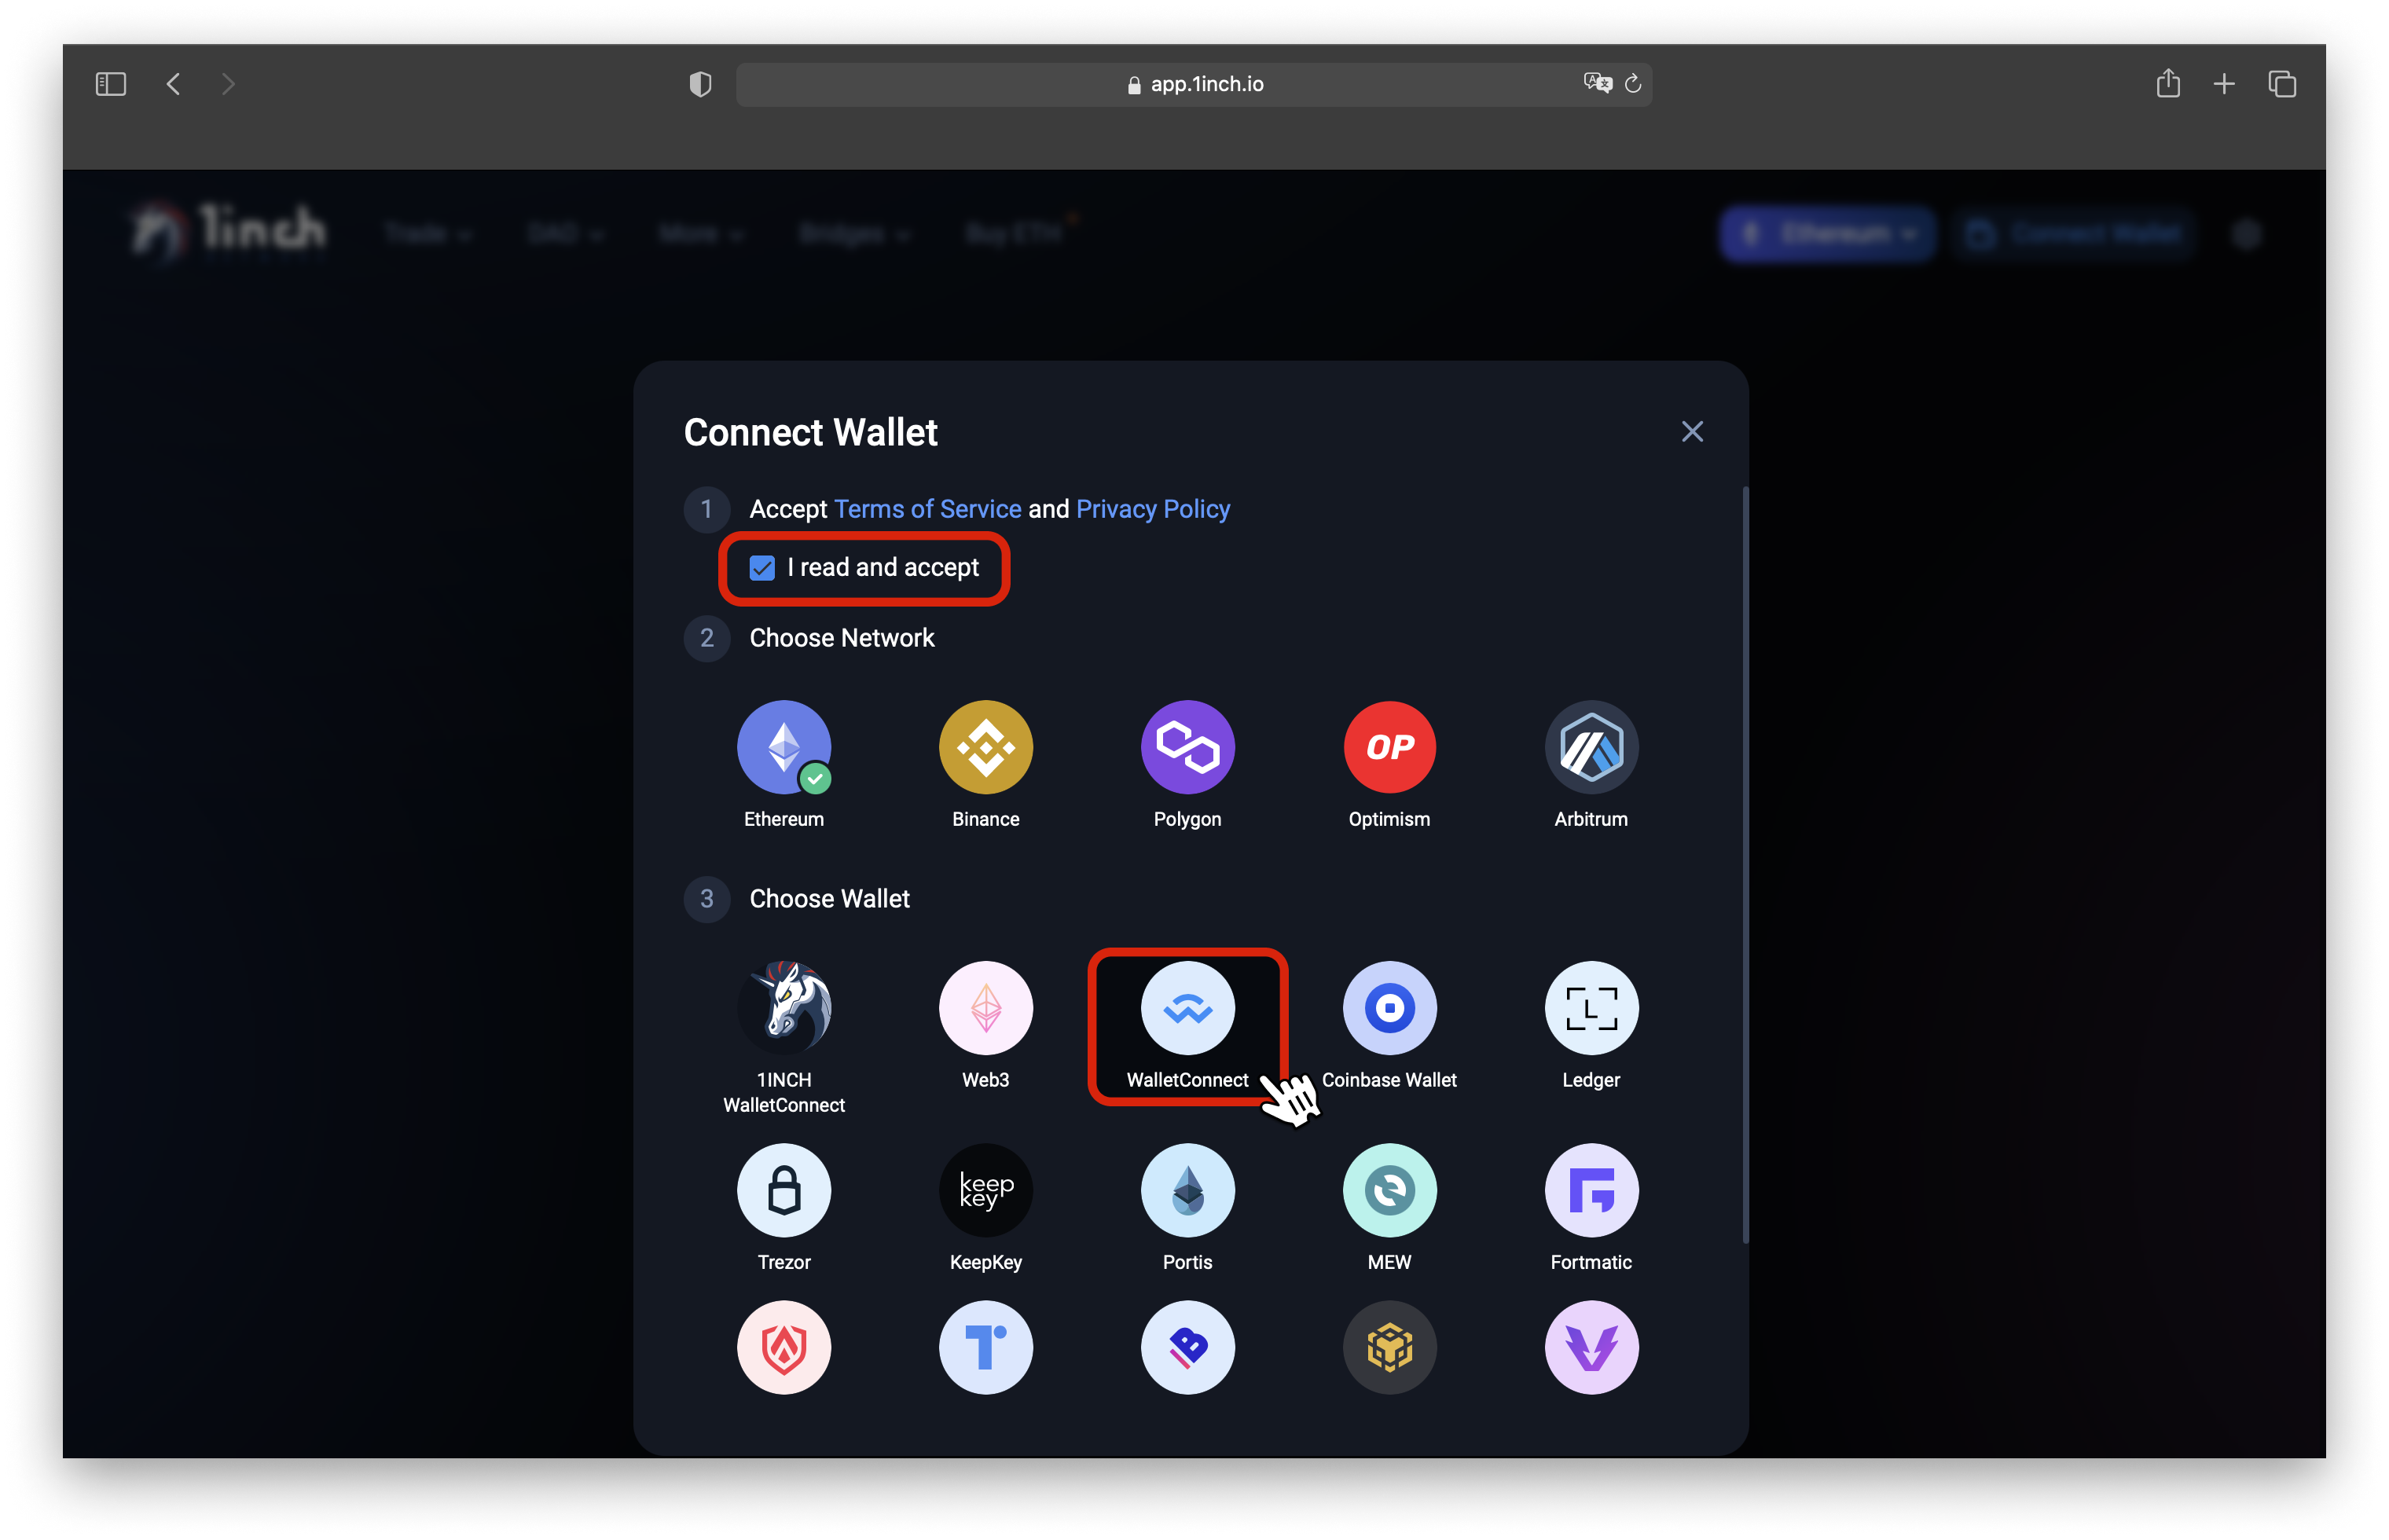Screen dimensions: 2389x1540
Task: Choose KeepKey wallet
Action: 985,1190
